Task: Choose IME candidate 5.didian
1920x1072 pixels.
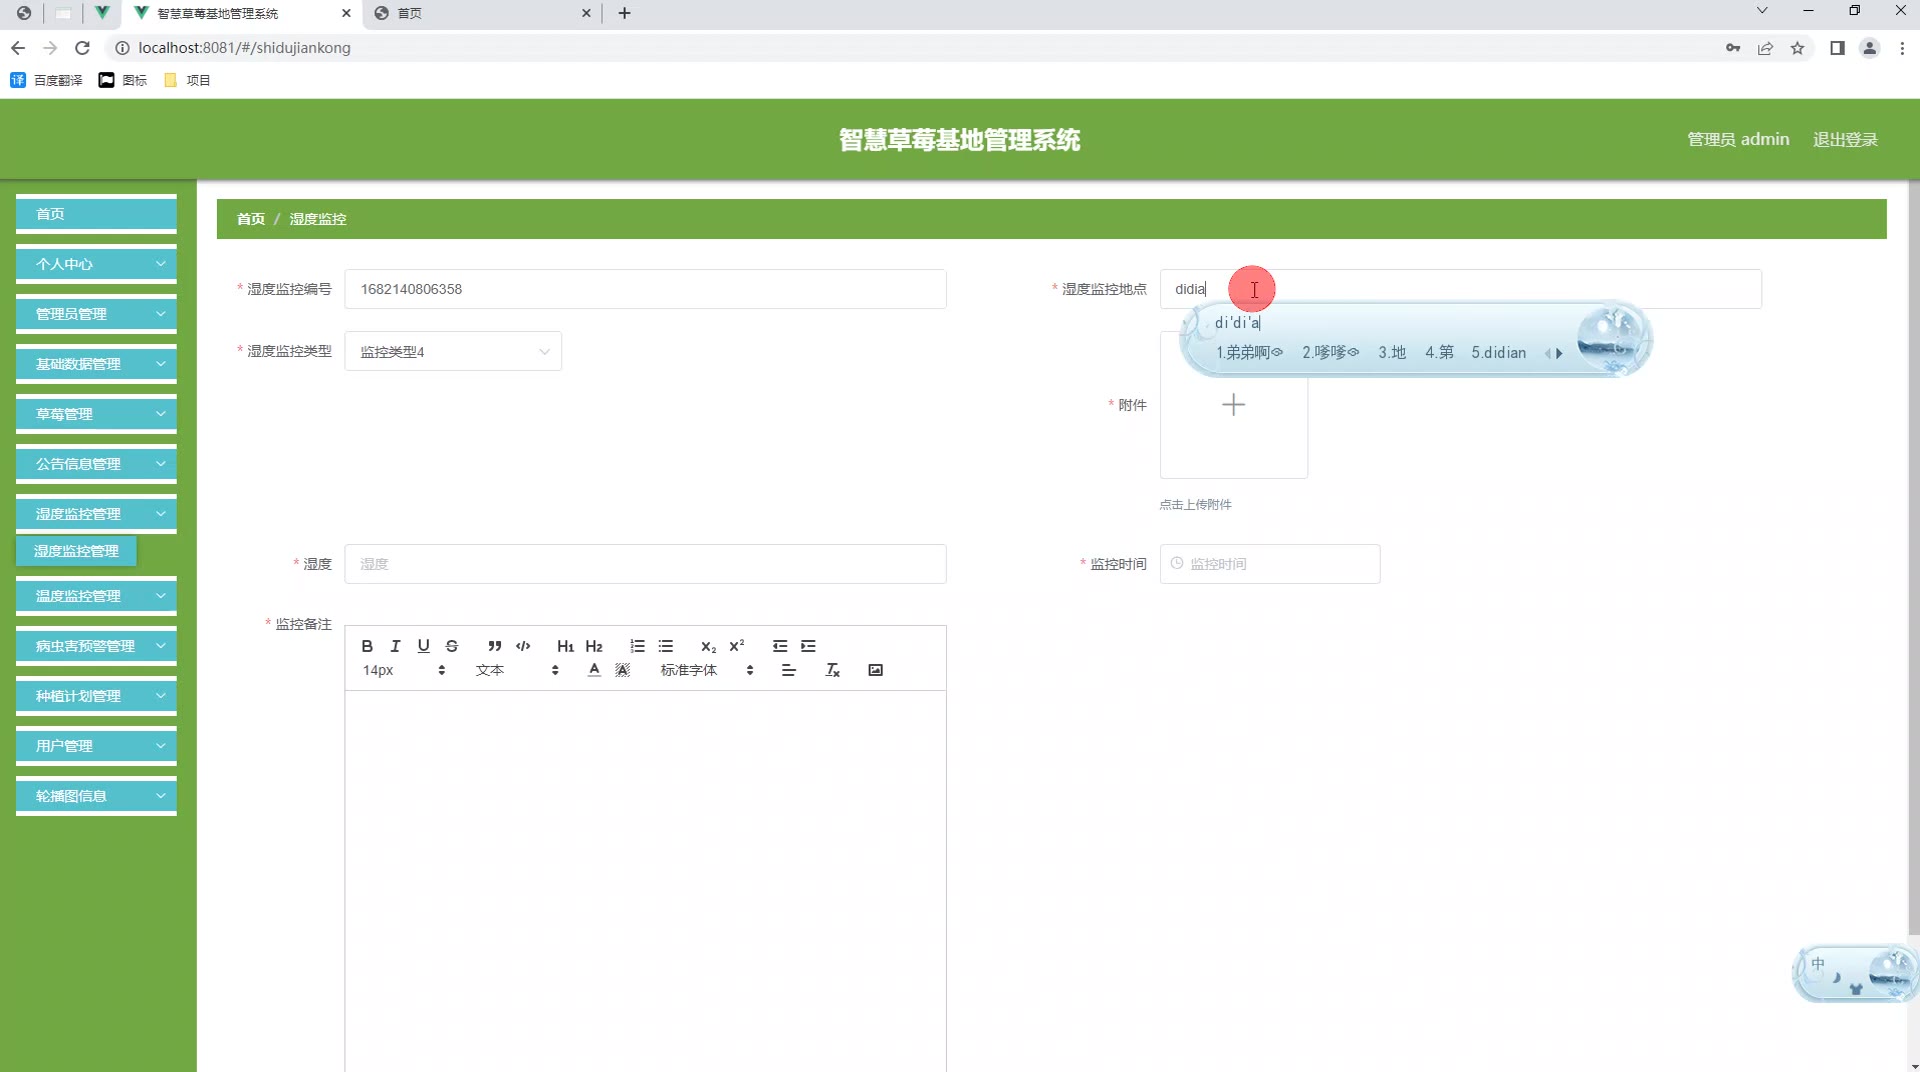Action: click(1498, 353)
